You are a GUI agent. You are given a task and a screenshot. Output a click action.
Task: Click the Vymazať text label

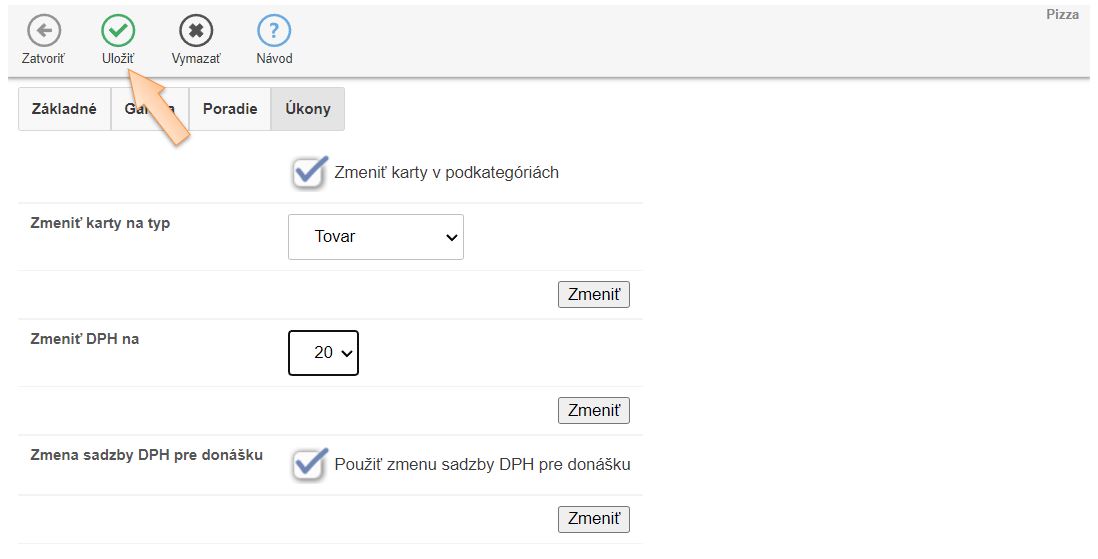(196, 59)
